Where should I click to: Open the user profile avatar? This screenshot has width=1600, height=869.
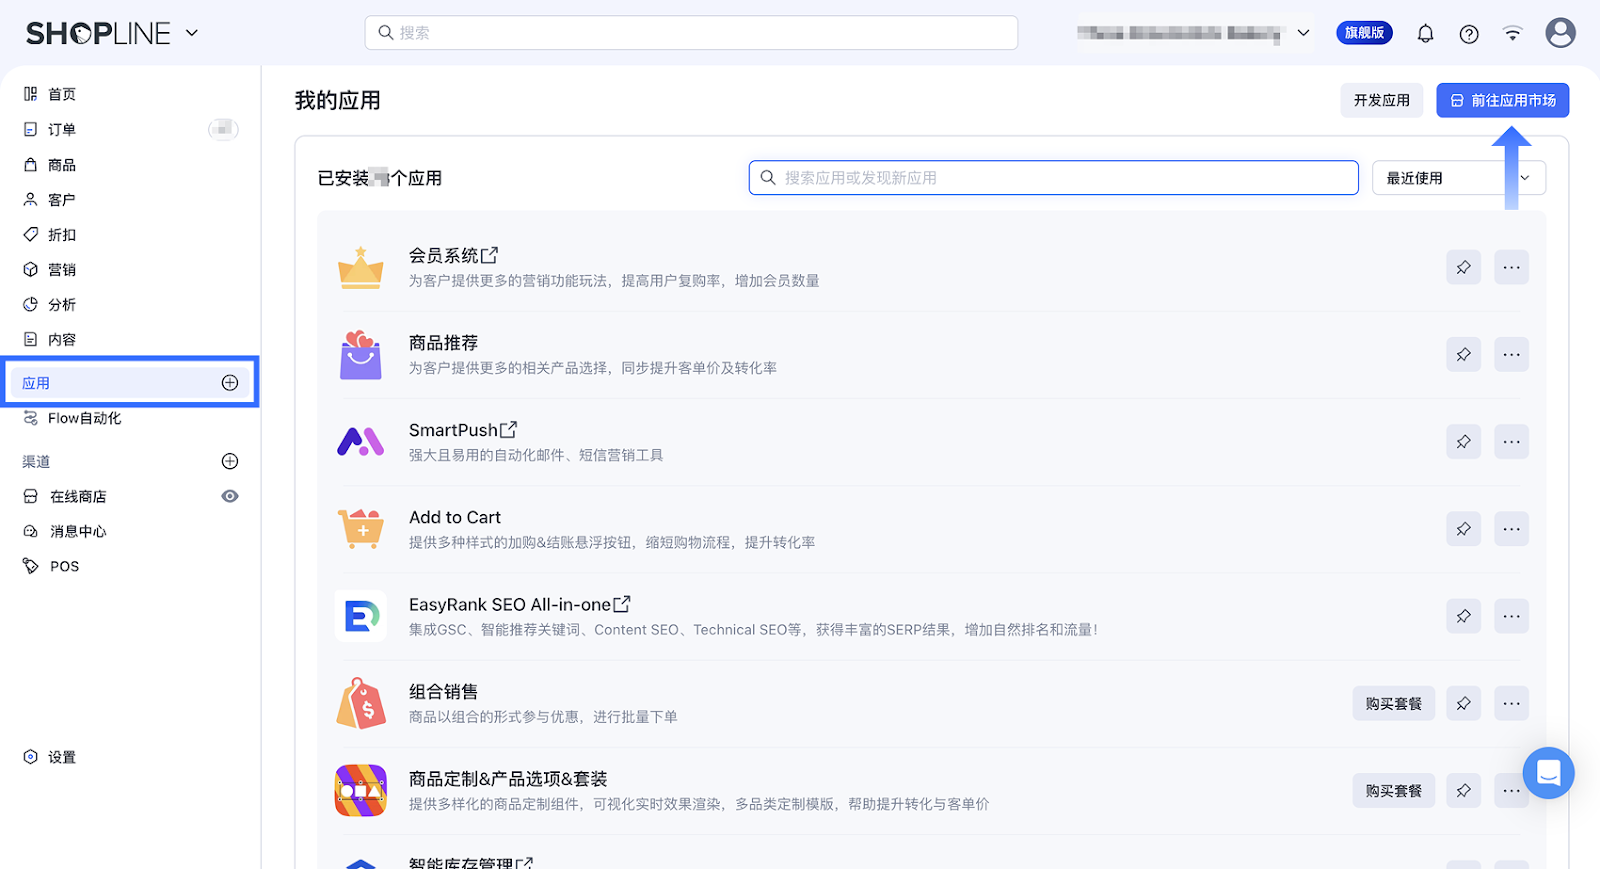pos(1560,33)
